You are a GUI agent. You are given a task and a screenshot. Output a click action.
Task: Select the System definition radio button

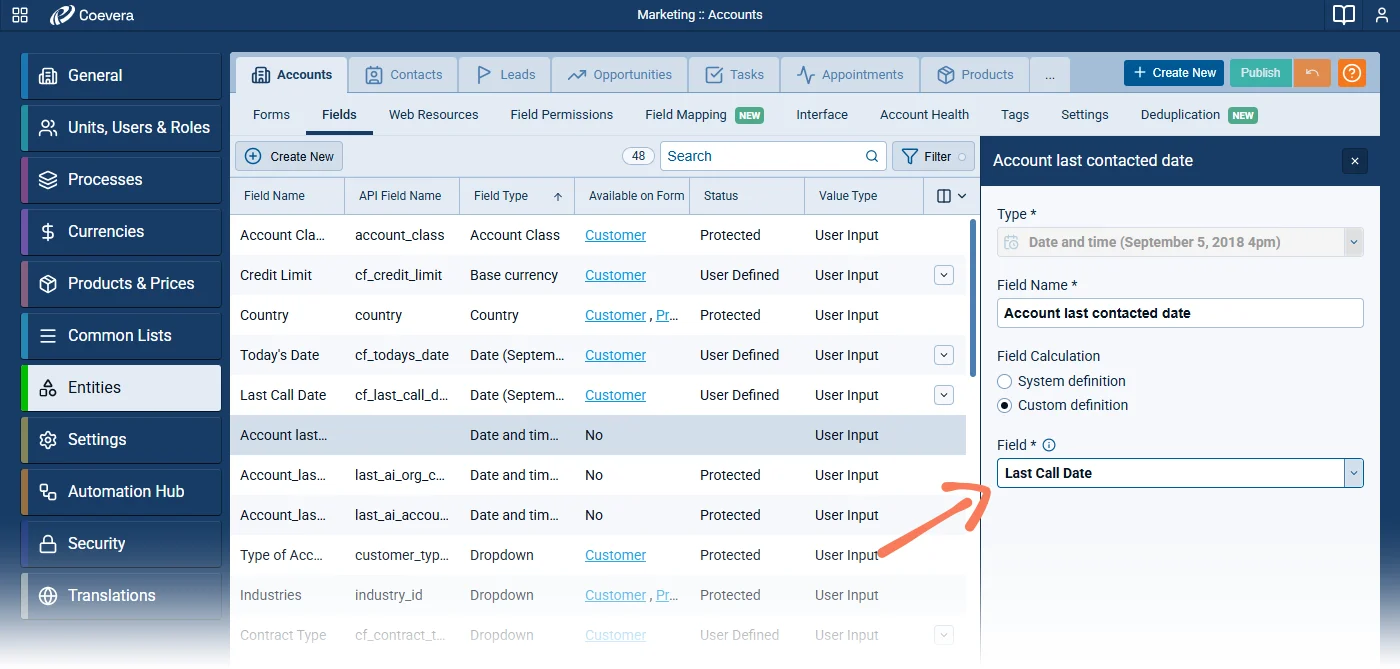click(x=1005, y=381)
